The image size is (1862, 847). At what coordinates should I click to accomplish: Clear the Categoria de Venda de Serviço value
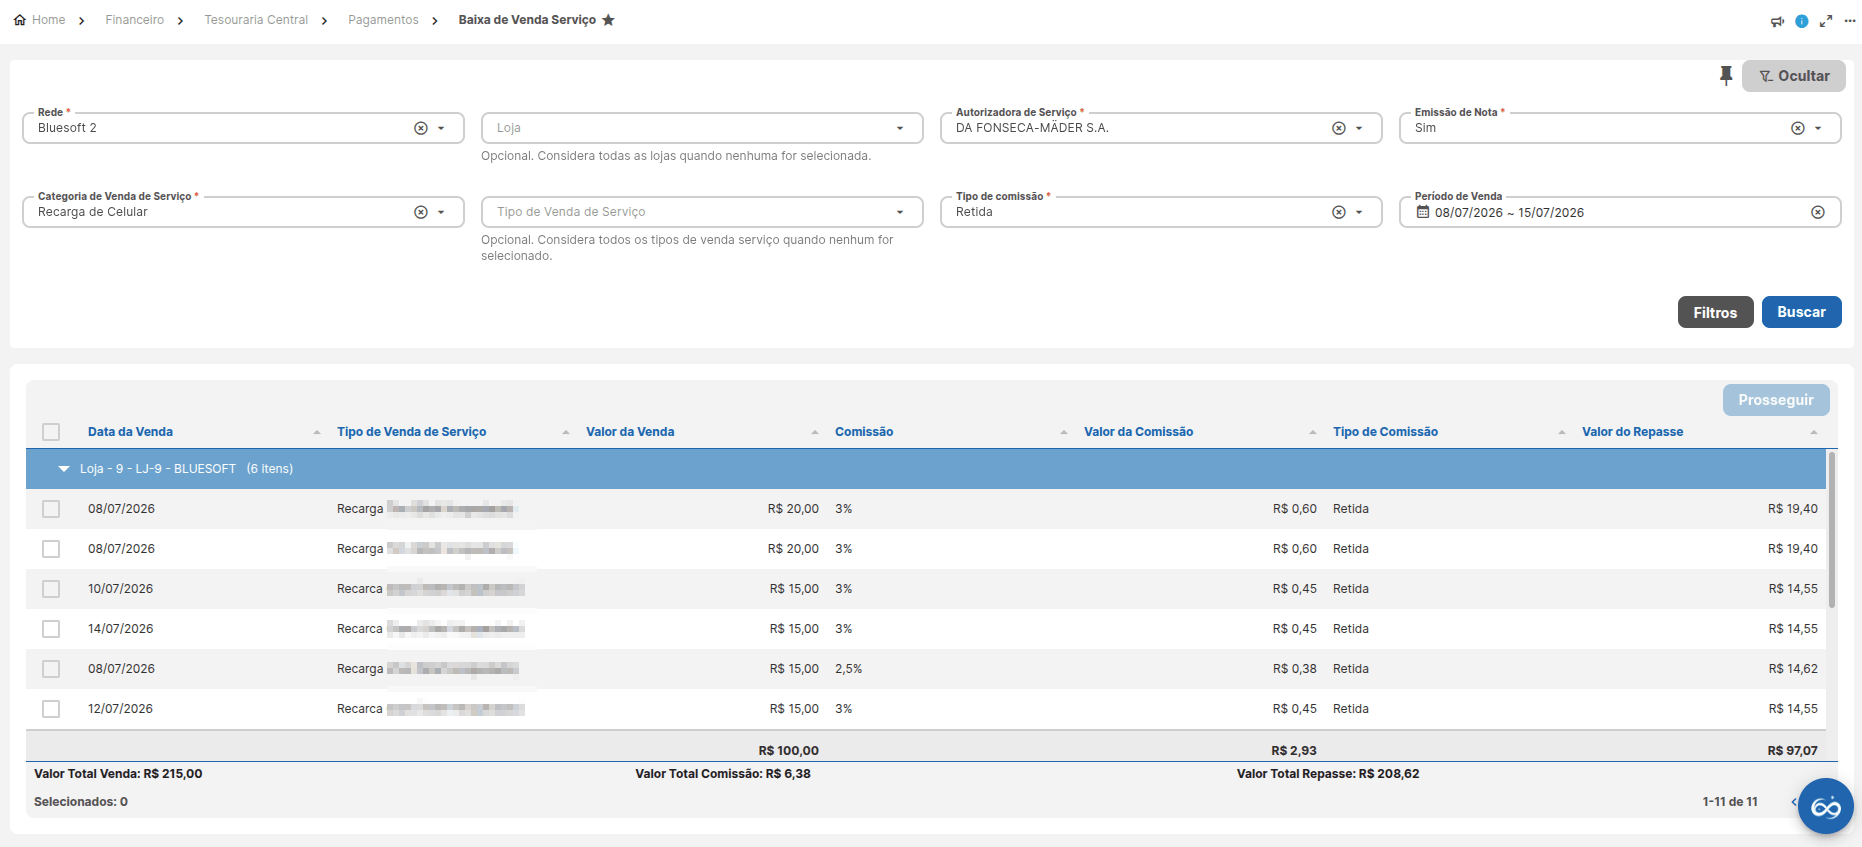pos(421,212)
